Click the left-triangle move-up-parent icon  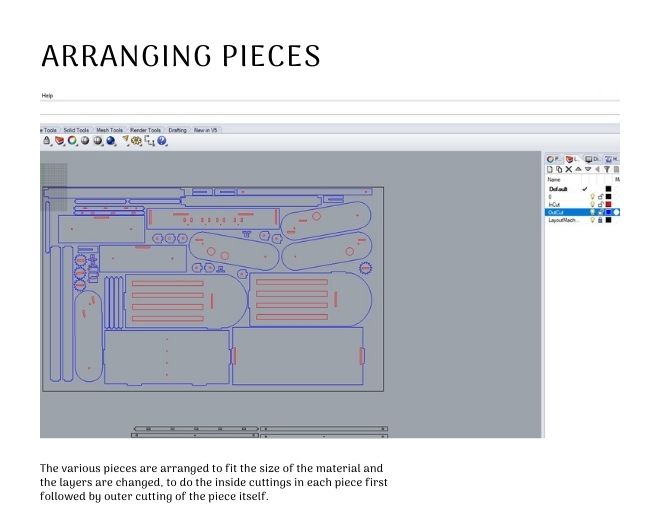[597, 169]
